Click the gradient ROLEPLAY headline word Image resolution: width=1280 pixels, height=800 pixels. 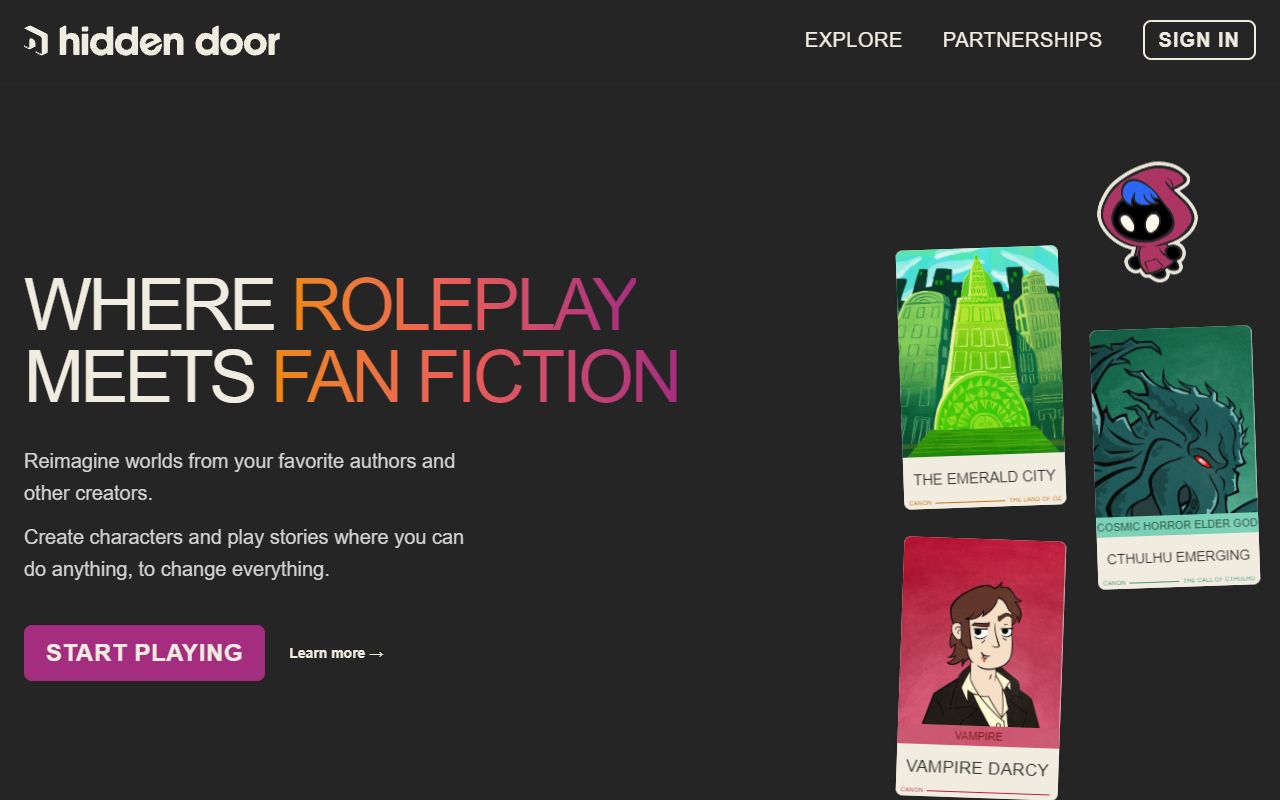(x=464, y=304)
